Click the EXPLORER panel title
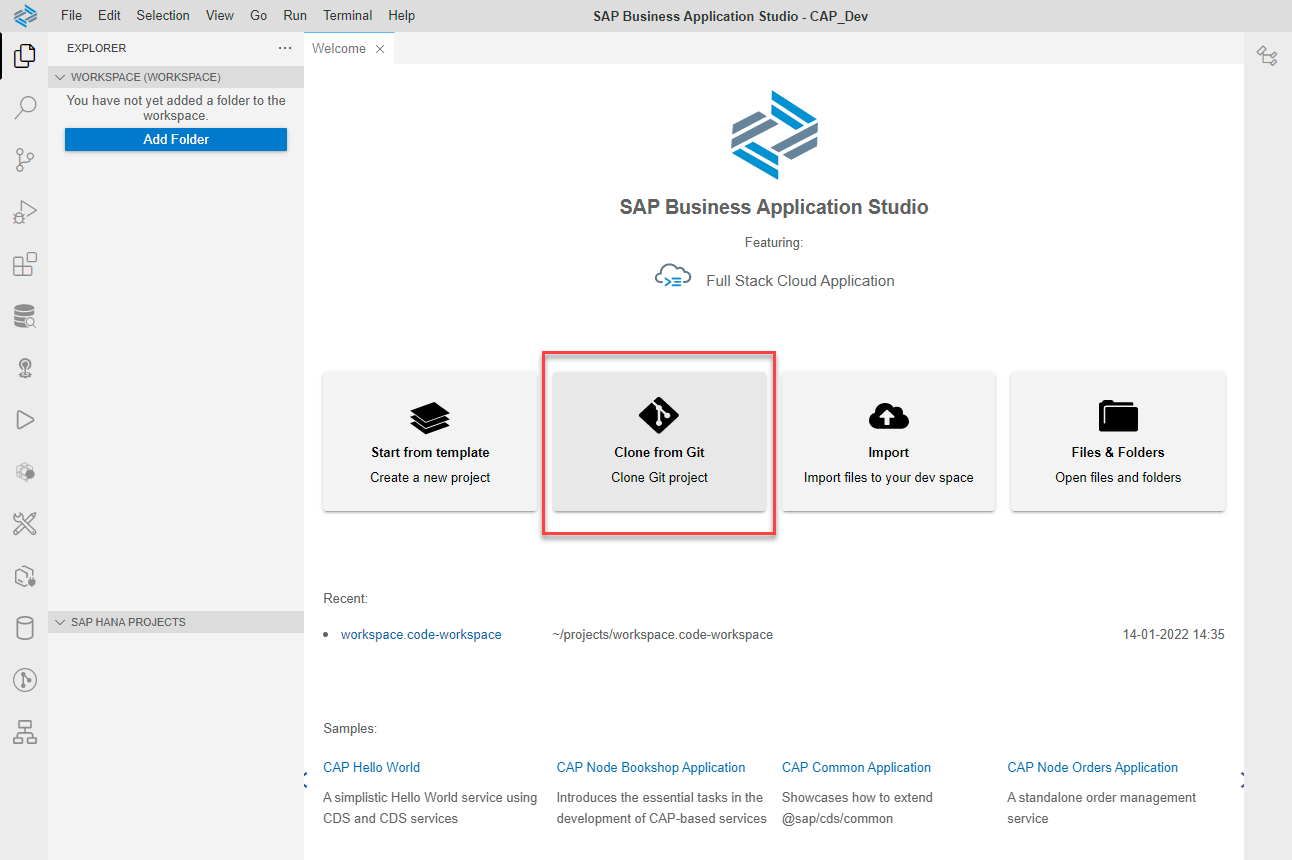The width and height of the screenshot is (1292, 860). point(97,48)
